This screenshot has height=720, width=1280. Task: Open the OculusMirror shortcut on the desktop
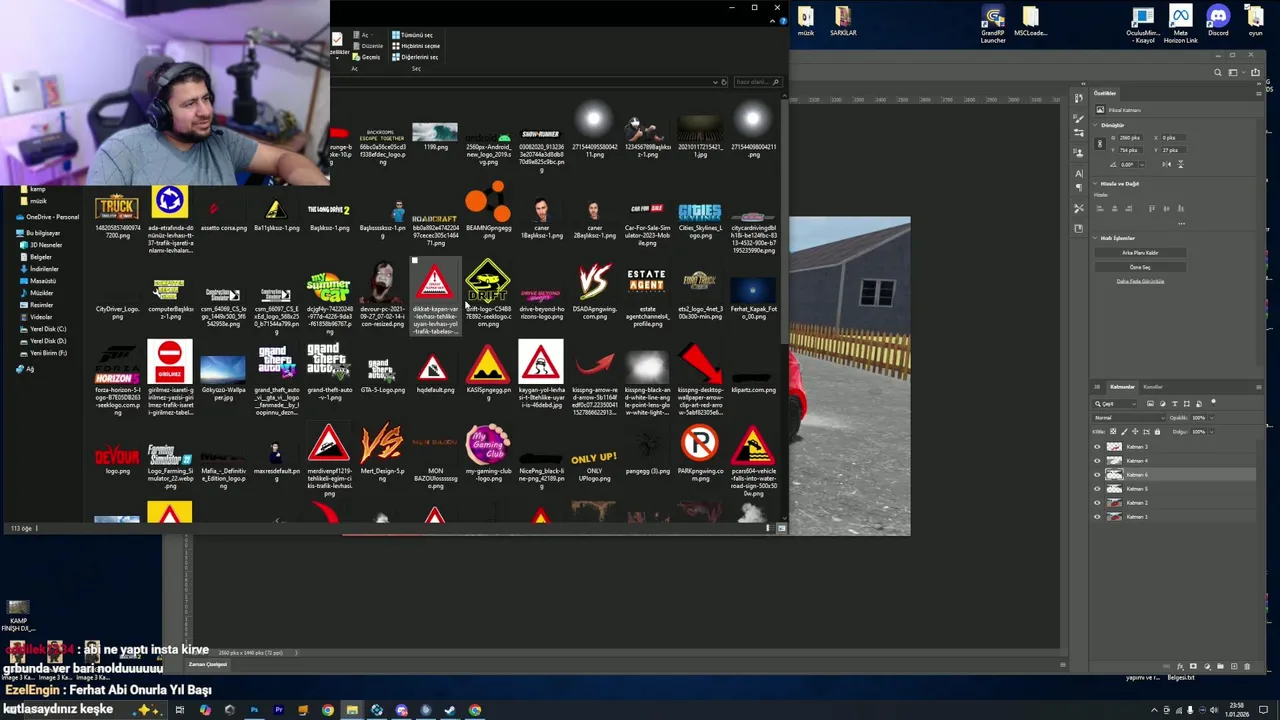pyautogui.click(x=1143, y=24)
